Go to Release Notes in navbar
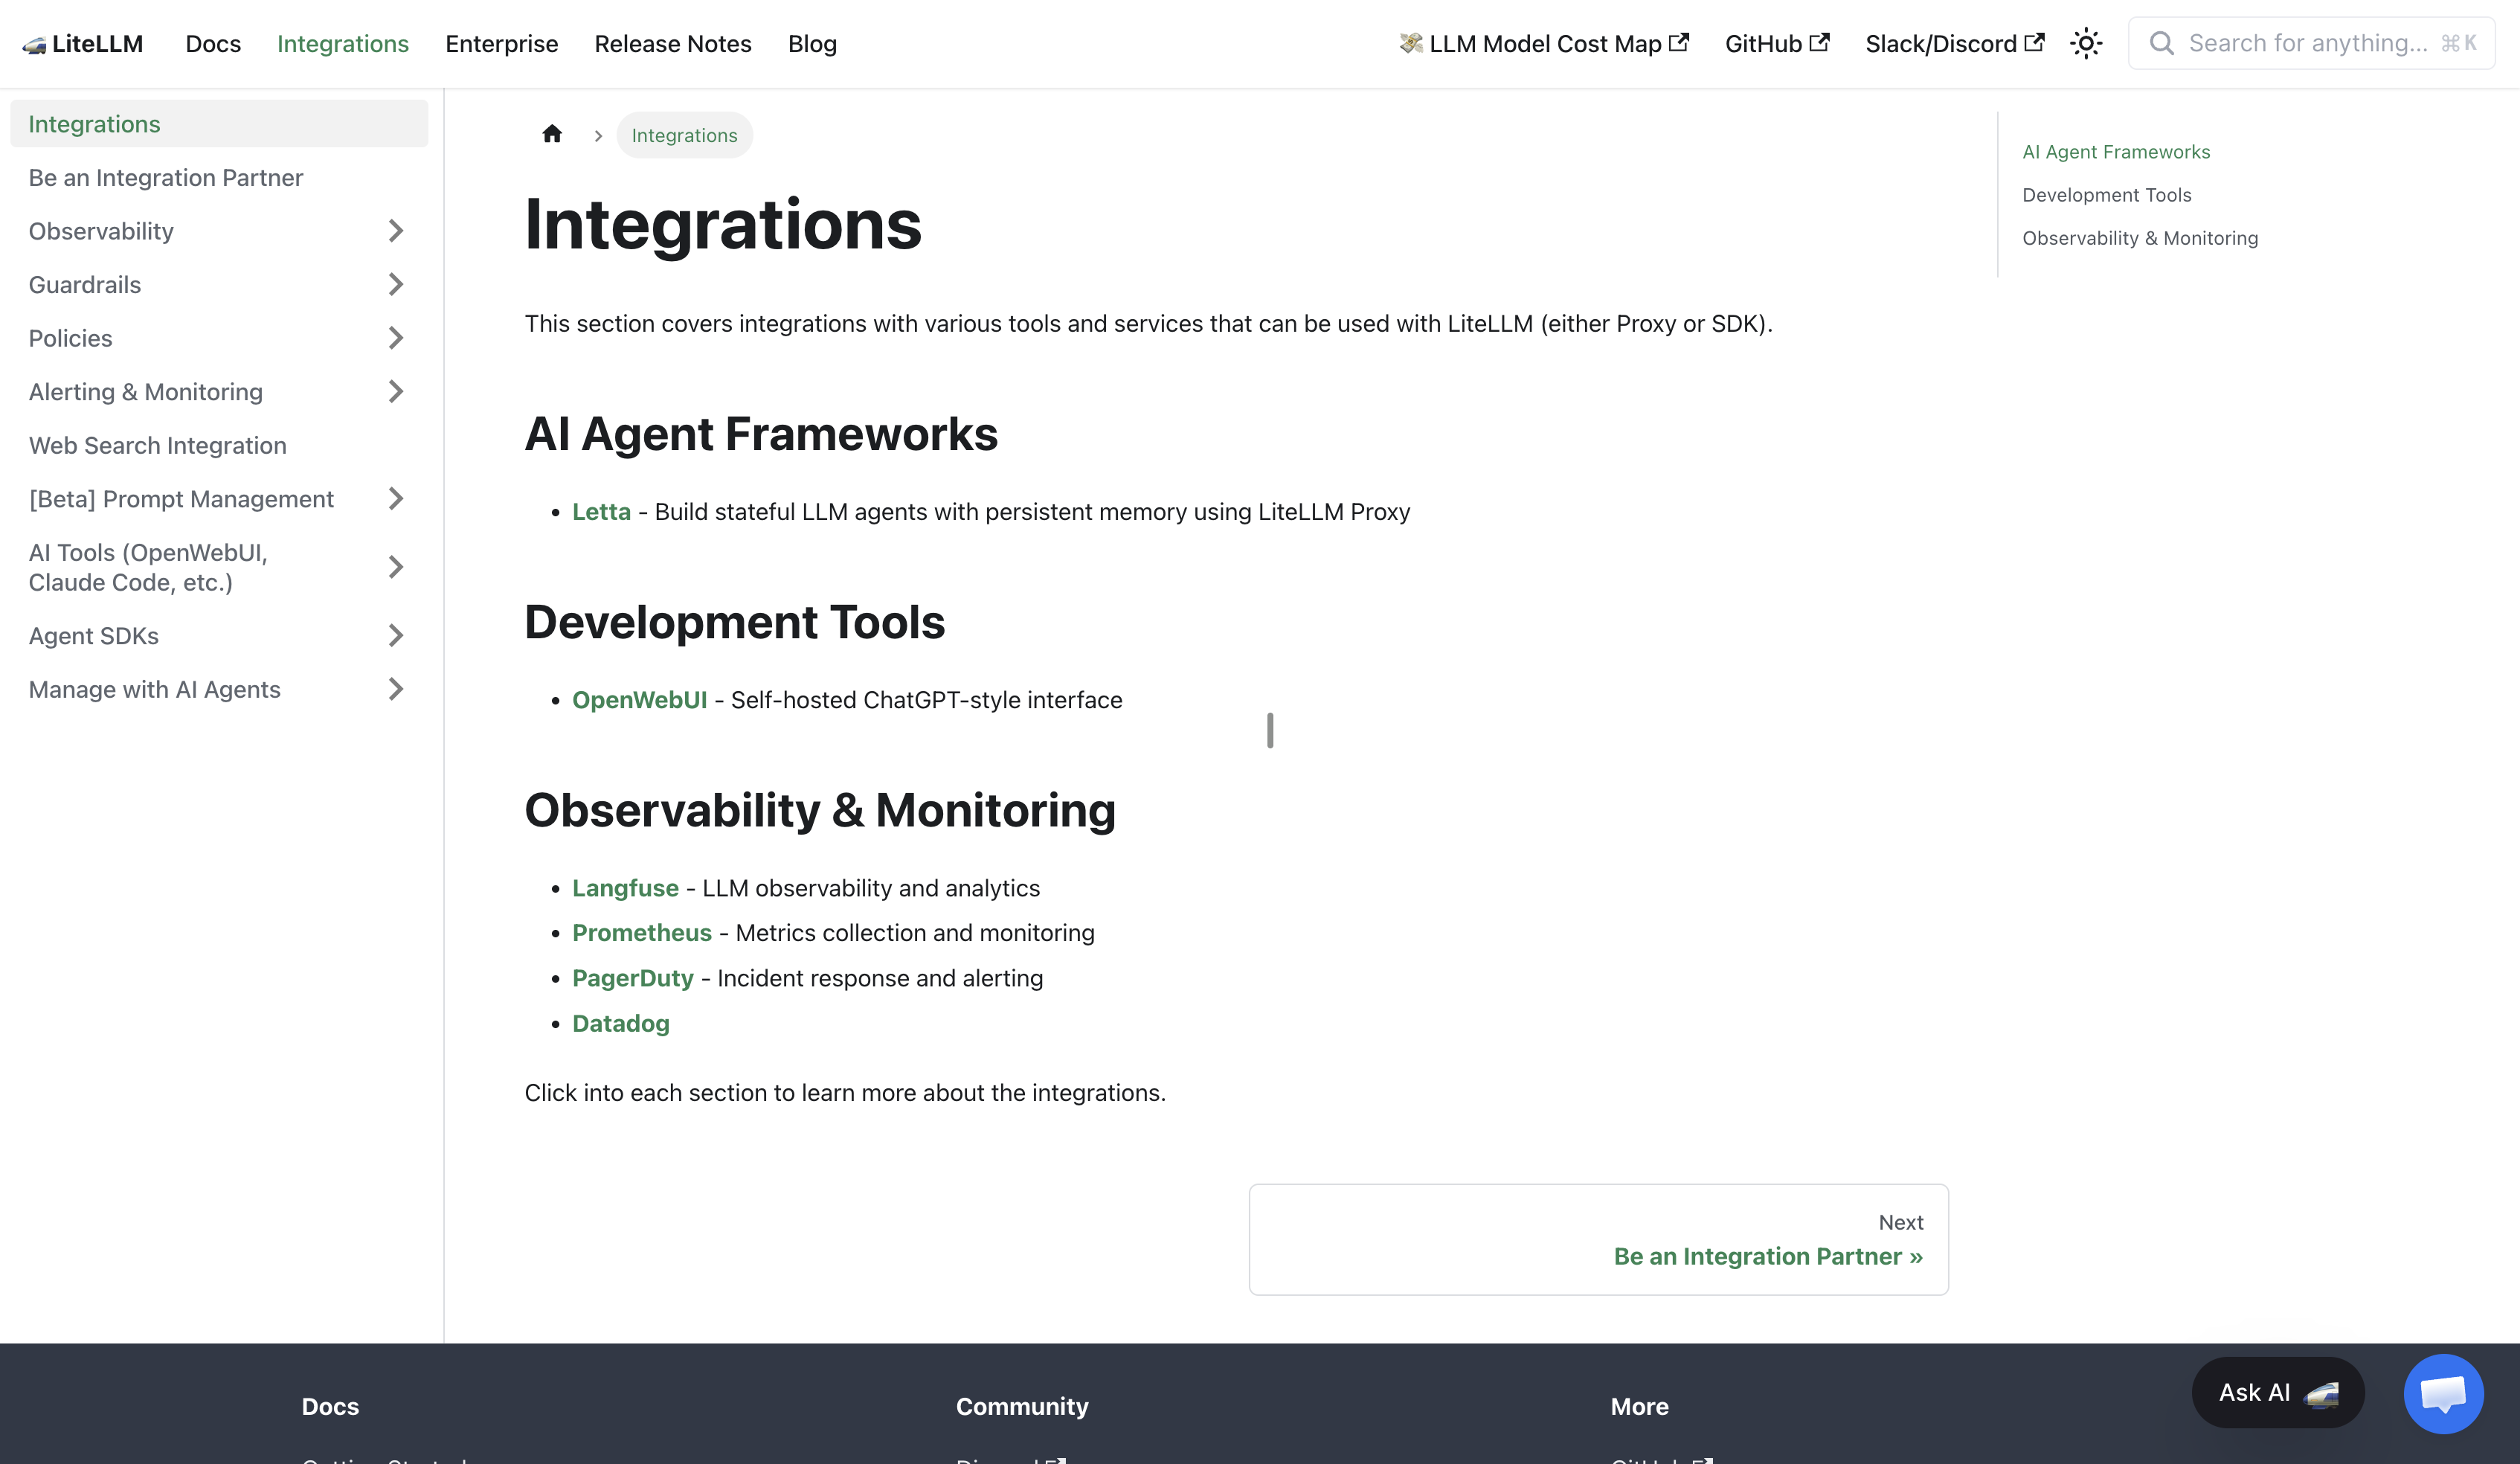 [x=673, y=44]
